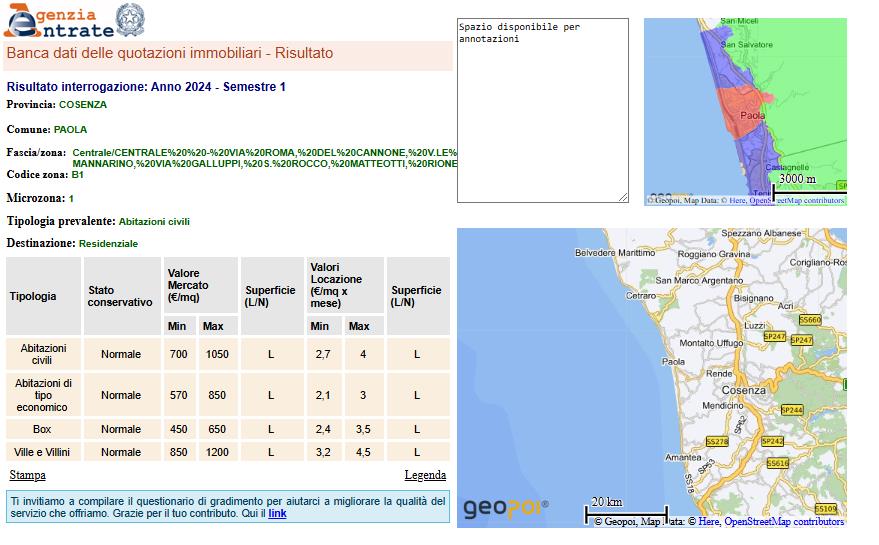Click the SP244 road marker on map

point(791,410)
